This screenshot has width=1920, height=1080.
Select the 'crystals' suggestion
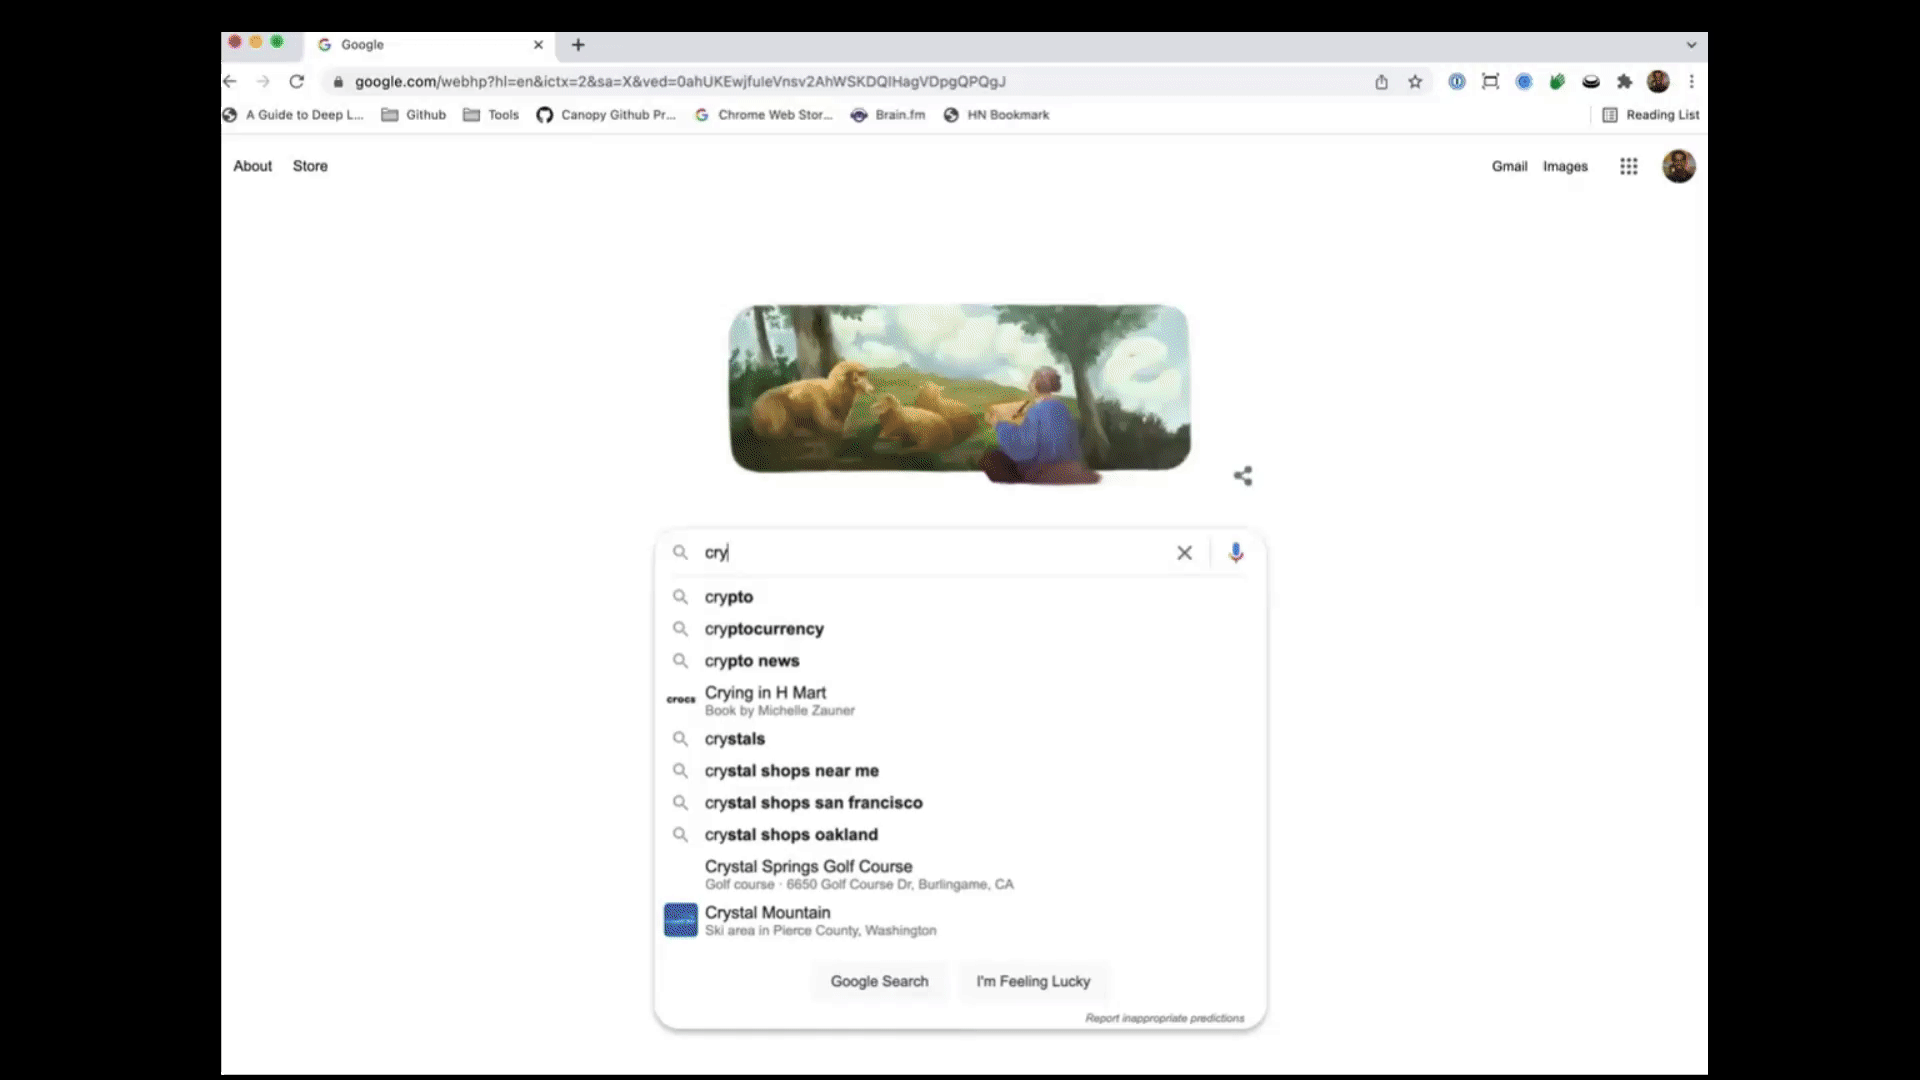960,739
